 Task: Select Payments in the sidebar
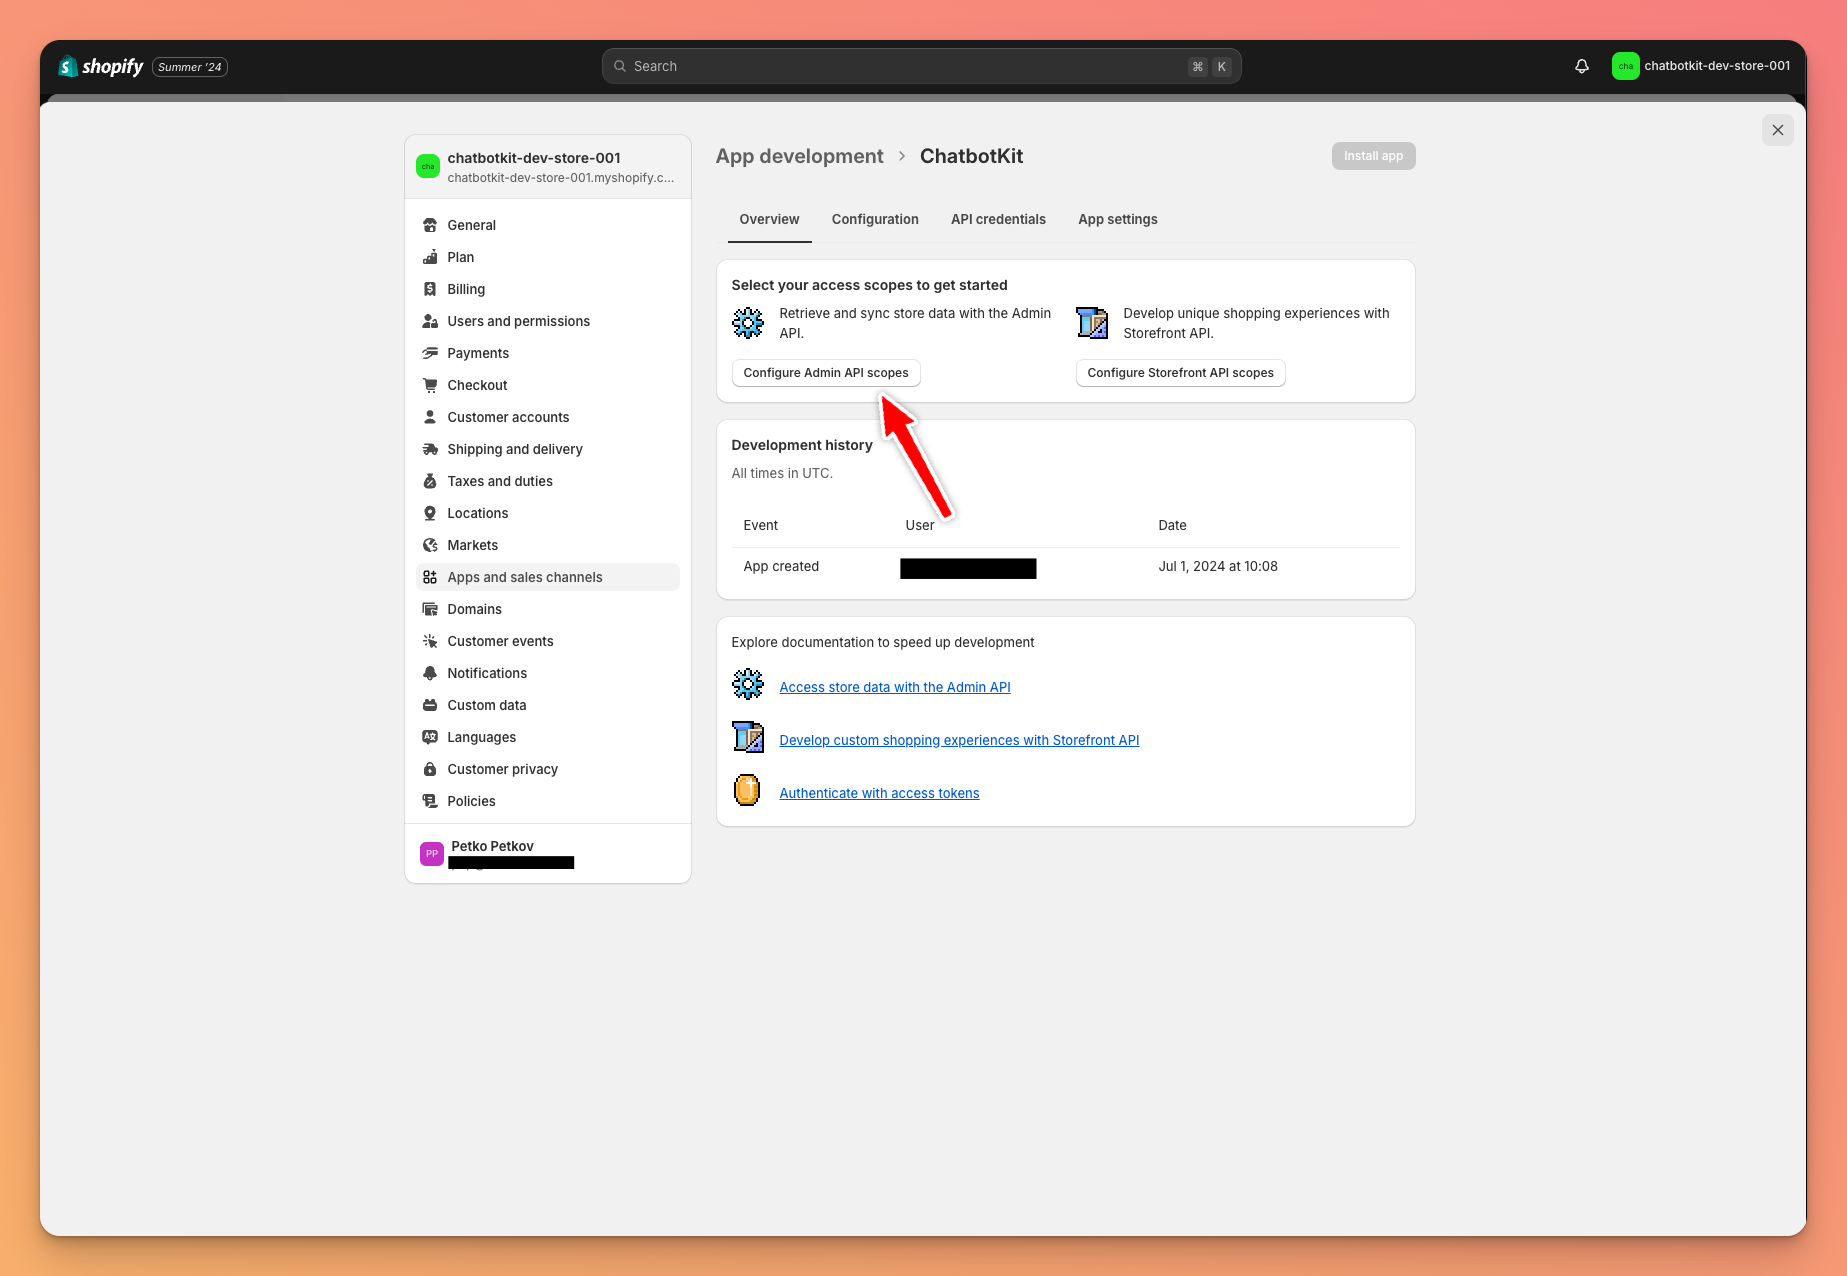pos(548,353)
